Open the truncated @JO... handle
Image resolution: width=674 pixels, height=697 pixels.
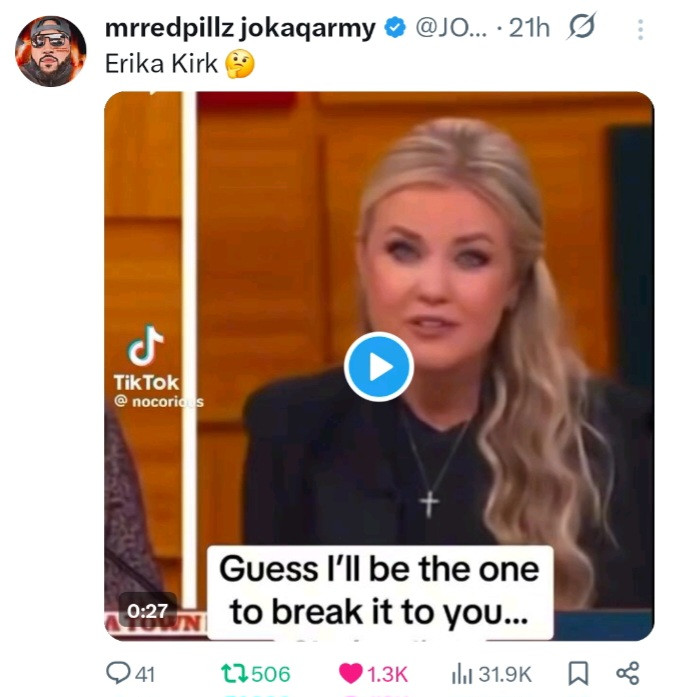click(x=451, y=28)
